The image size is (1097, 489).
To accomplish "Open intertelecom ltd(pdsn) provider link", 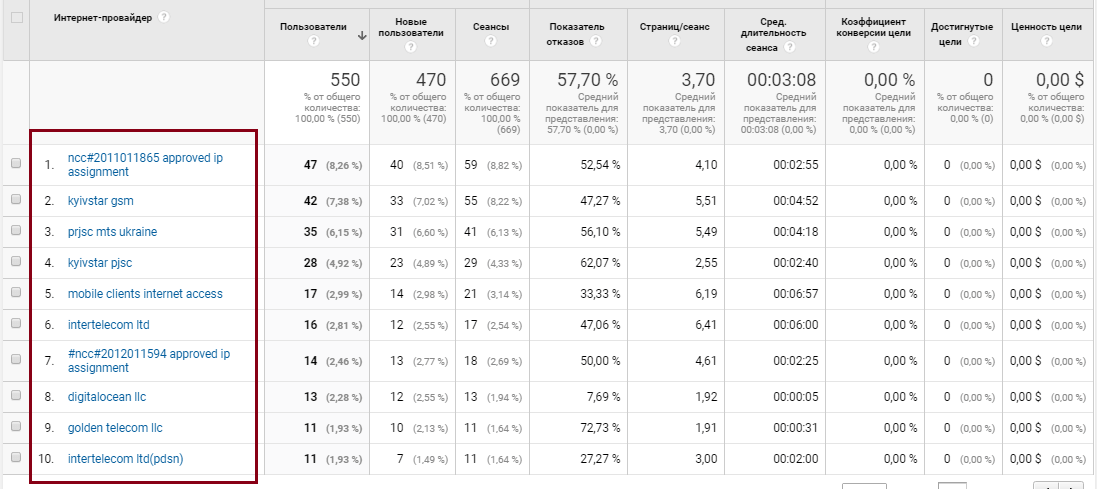I will pos(125,459).
